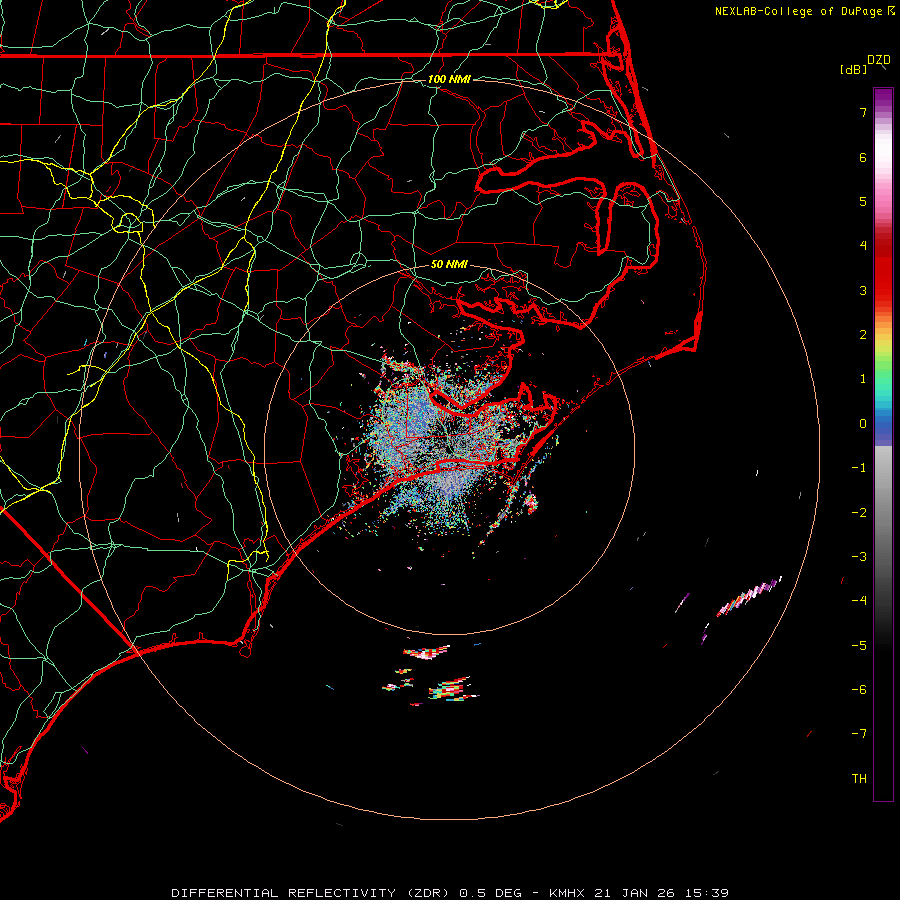Click the 6 value on the color scale
The width and height of the screenshot is (900, 900).
point(863,157)
